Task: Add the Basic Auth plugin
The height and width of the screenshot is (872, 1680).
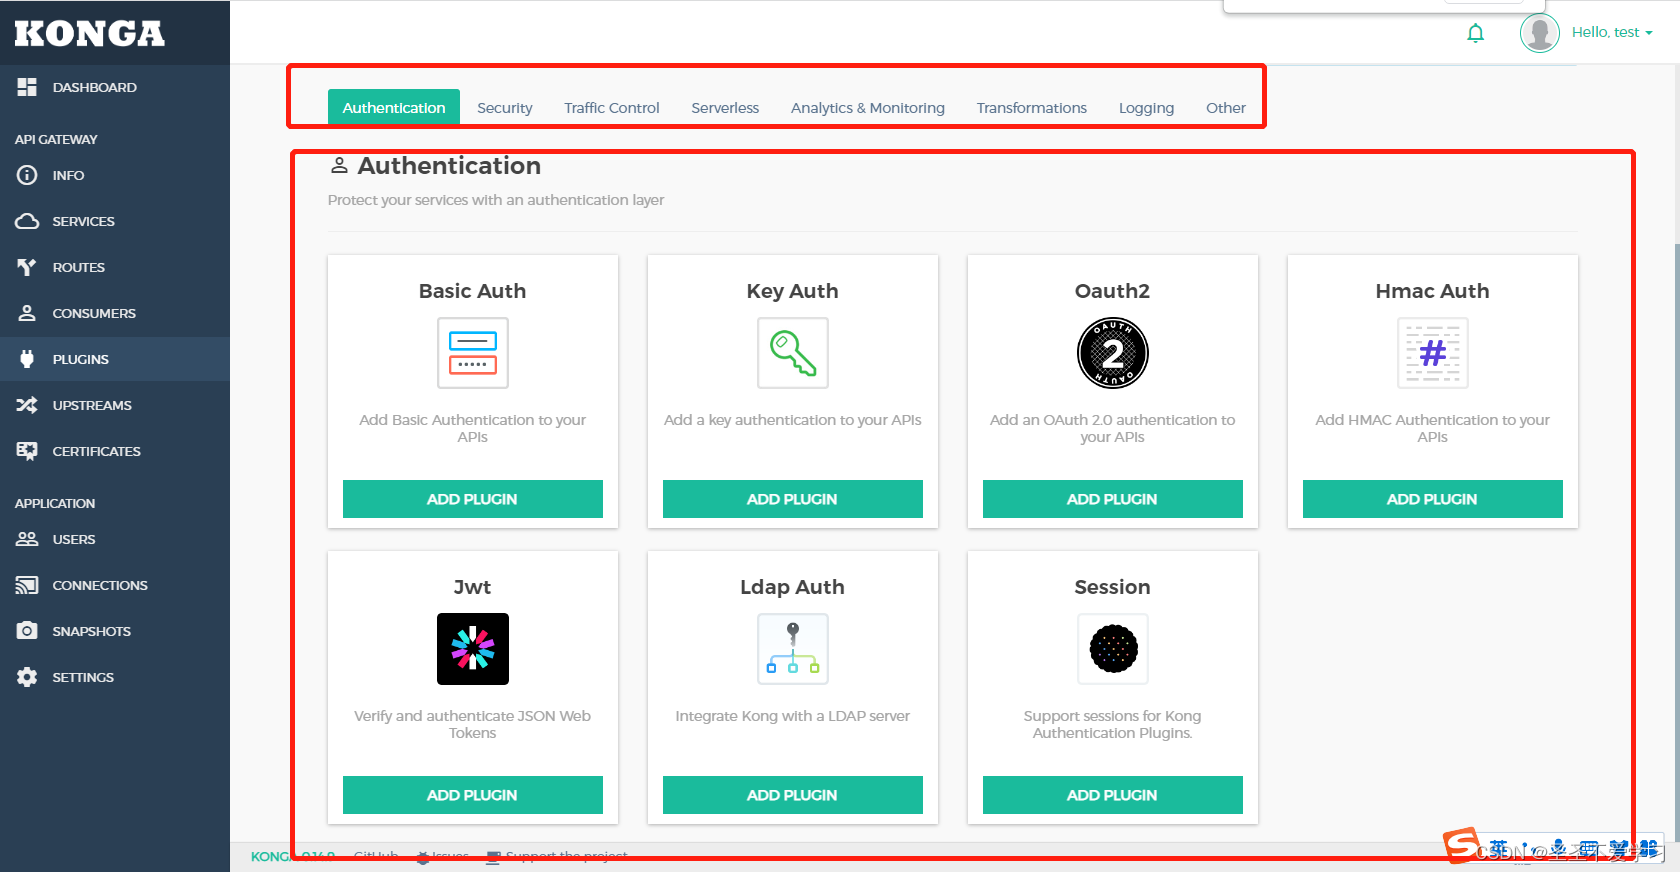Action: pos(473,499)
